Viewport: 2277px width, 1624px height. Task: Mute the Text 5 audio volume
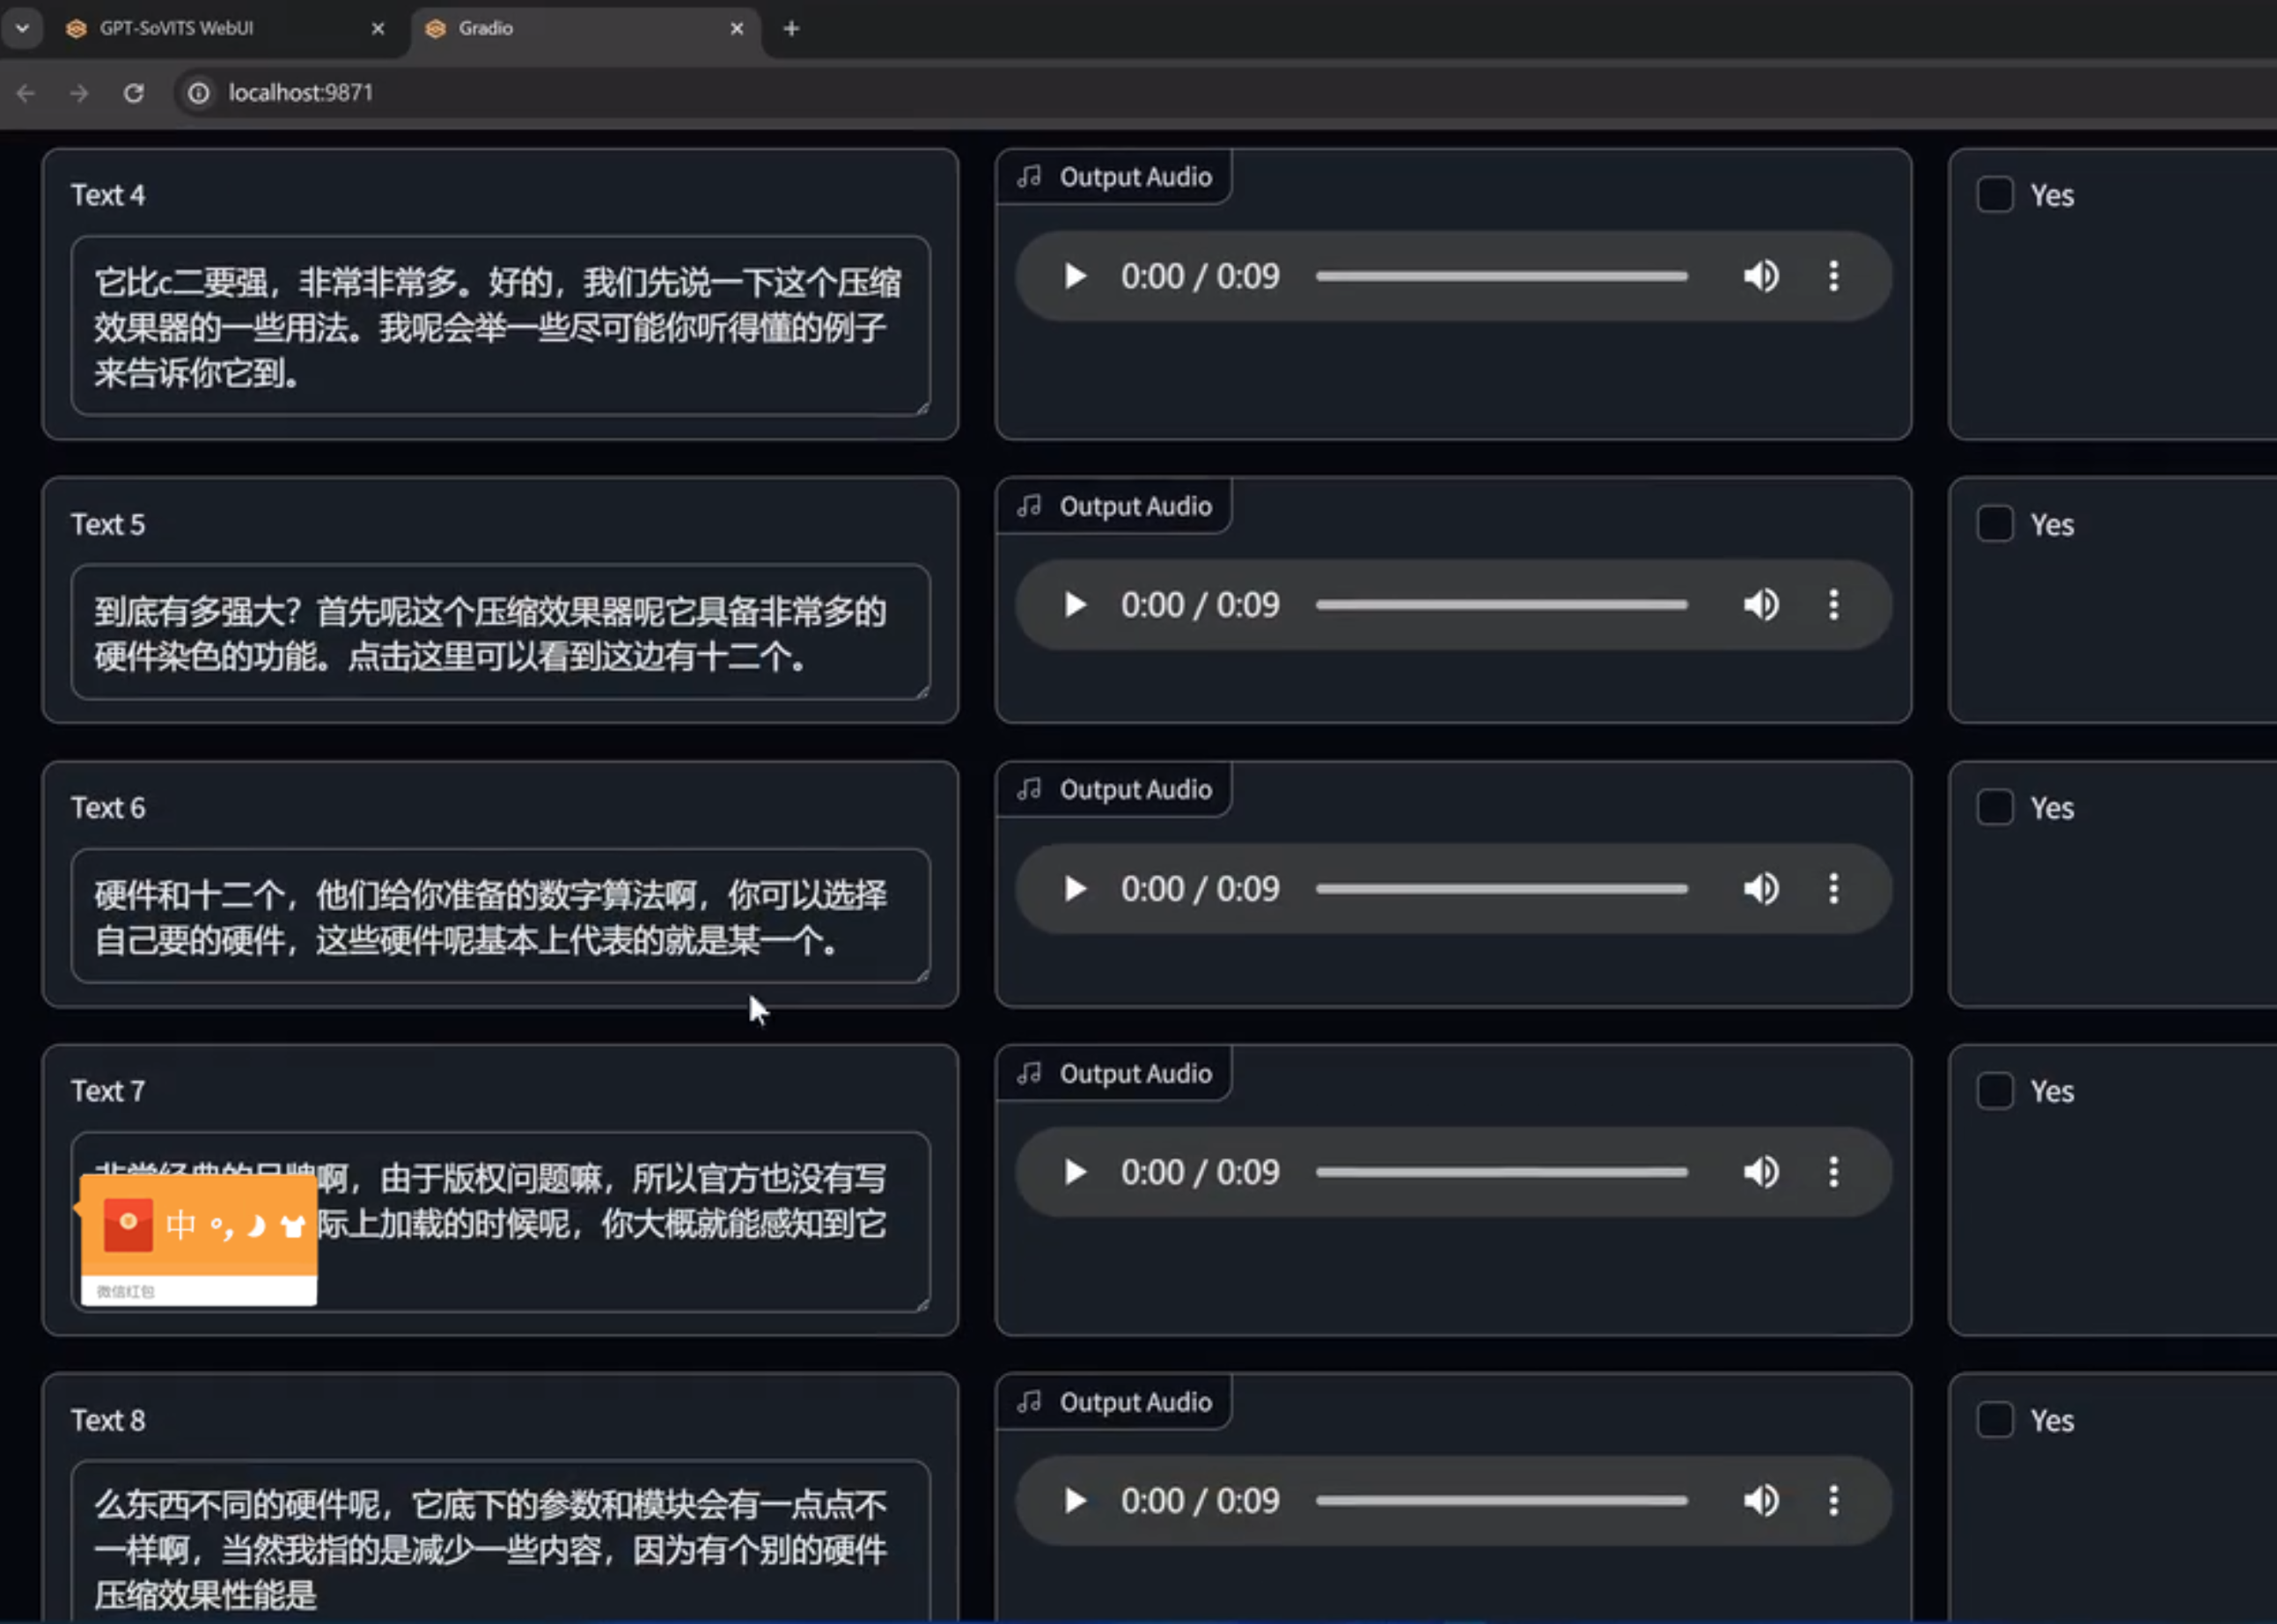[x=1761, y=605]
